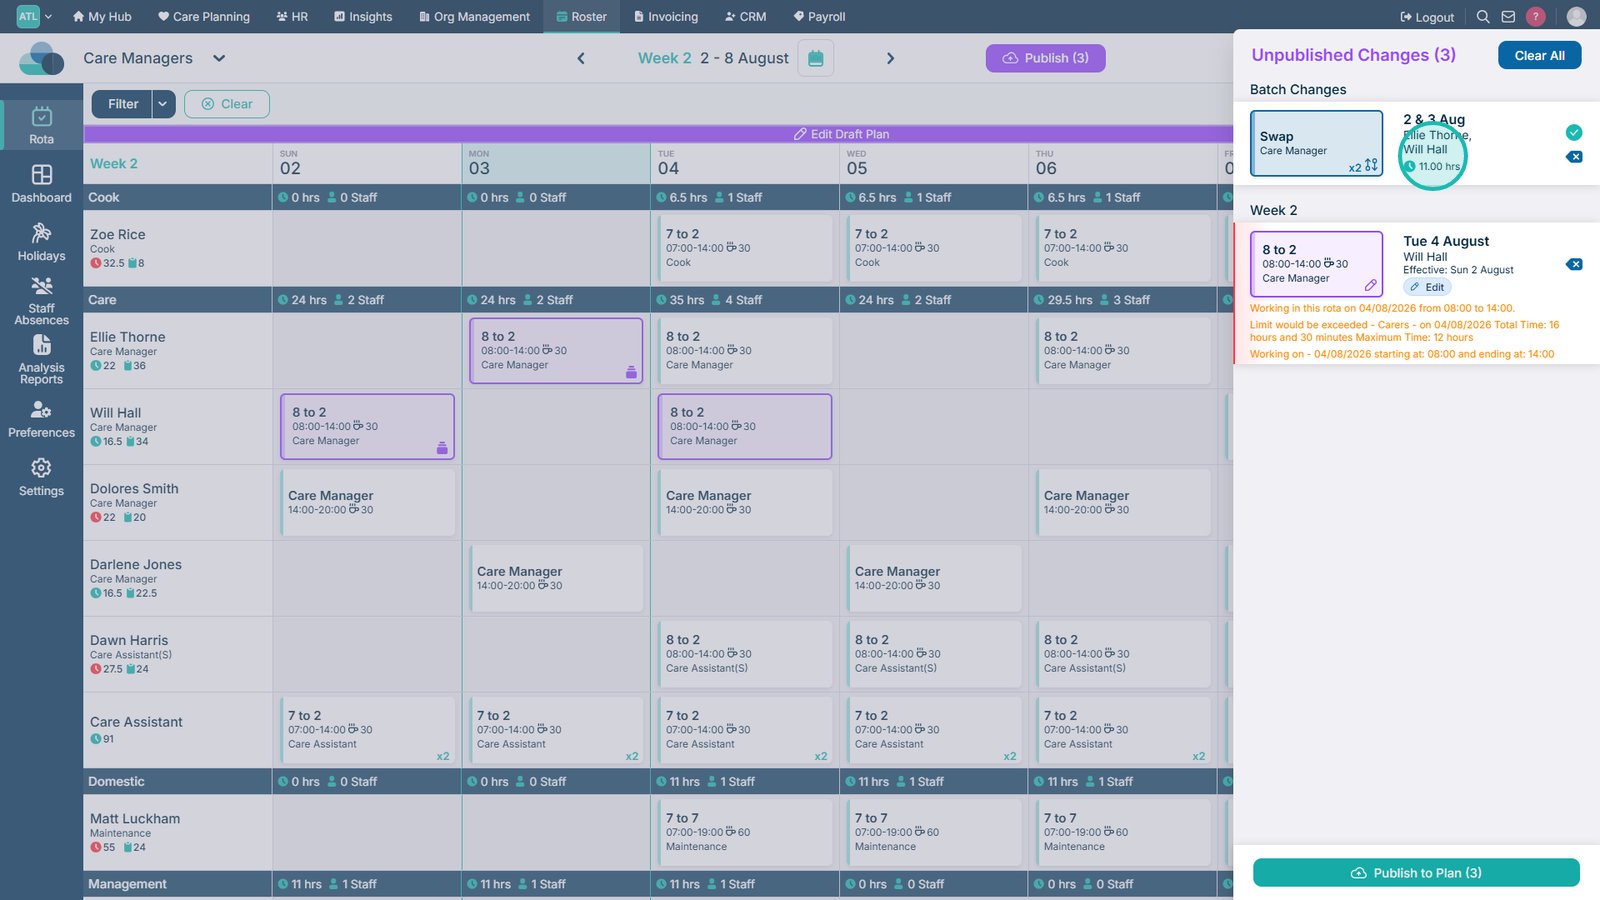Expand the Care Managers rota dropdown
Viewport: 1600px width, 900px height.
219,58
